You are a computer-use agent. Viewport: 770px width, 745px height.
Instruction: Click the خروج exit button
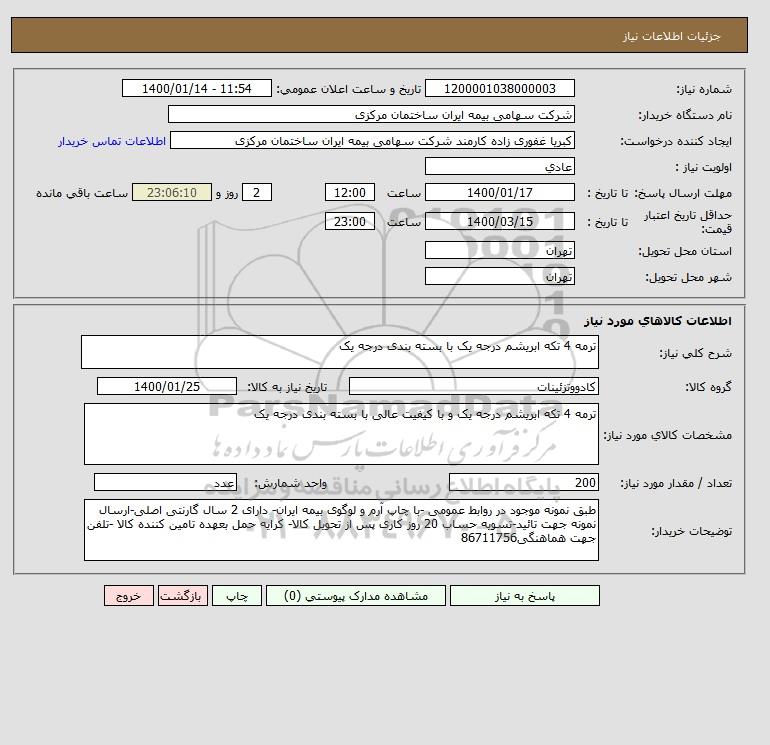(129, 596)
